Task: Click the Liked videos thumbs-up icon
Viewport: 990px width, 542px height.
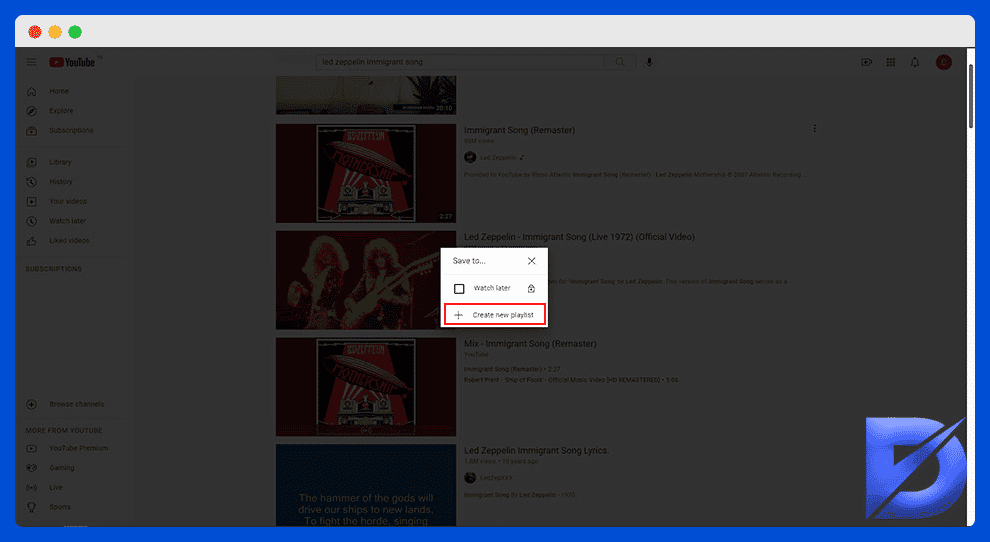Action: pos(32,241)
